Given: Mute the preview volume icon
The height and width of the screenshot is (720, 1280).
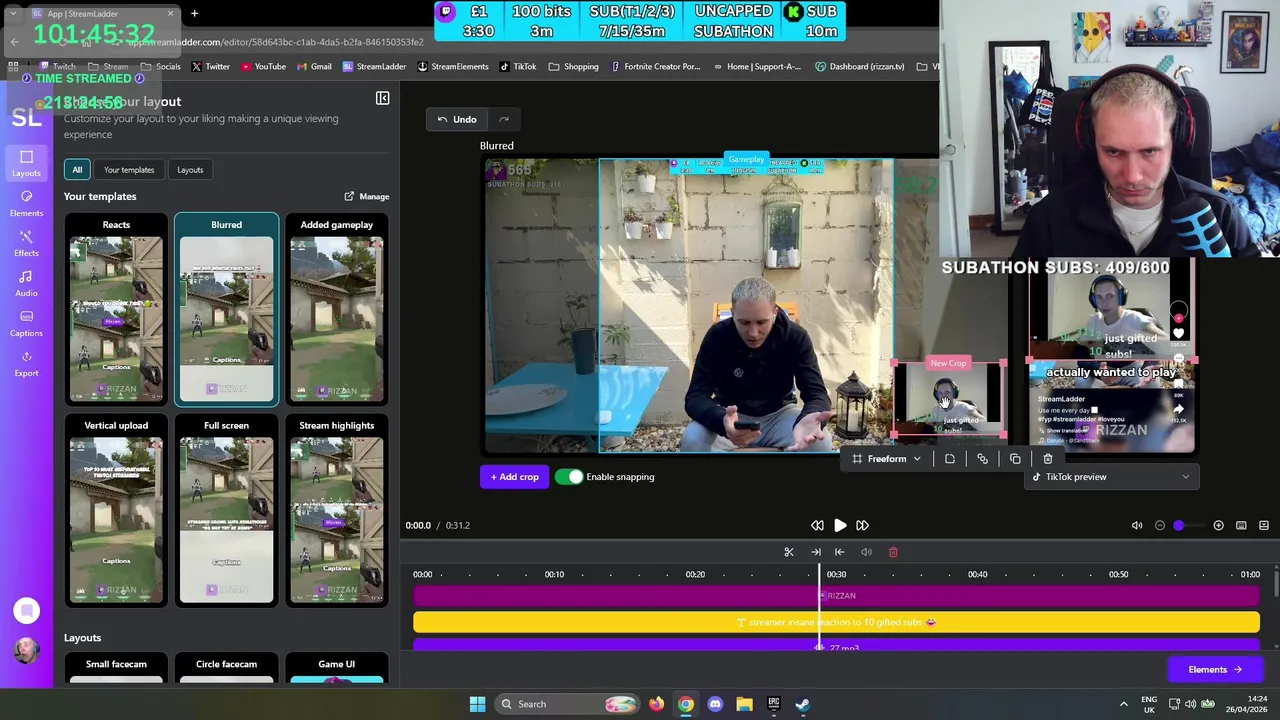Looking at the screenshot, I should (1137, 525).
